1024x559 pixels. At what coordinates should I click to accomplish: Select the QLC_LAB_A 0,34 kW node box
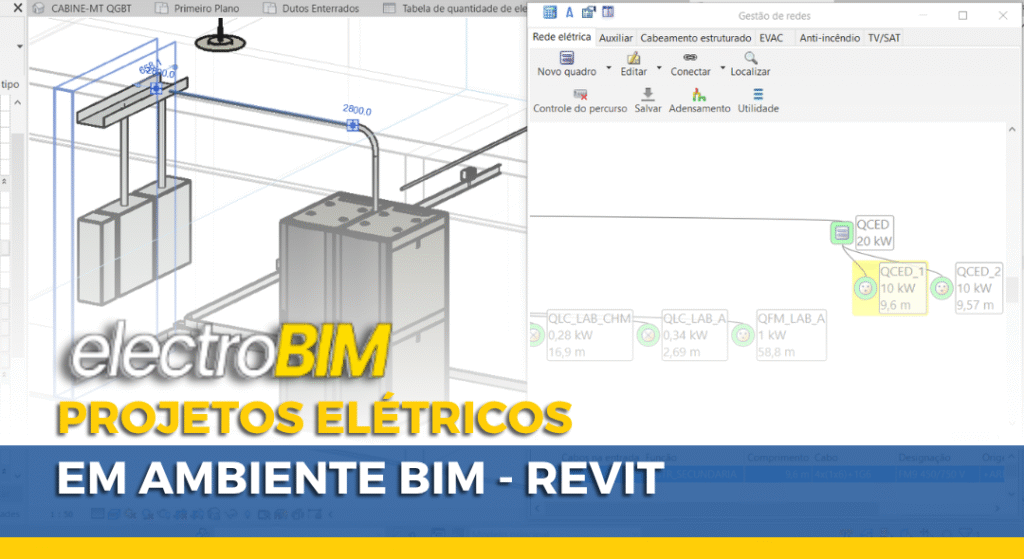(694, 335)
